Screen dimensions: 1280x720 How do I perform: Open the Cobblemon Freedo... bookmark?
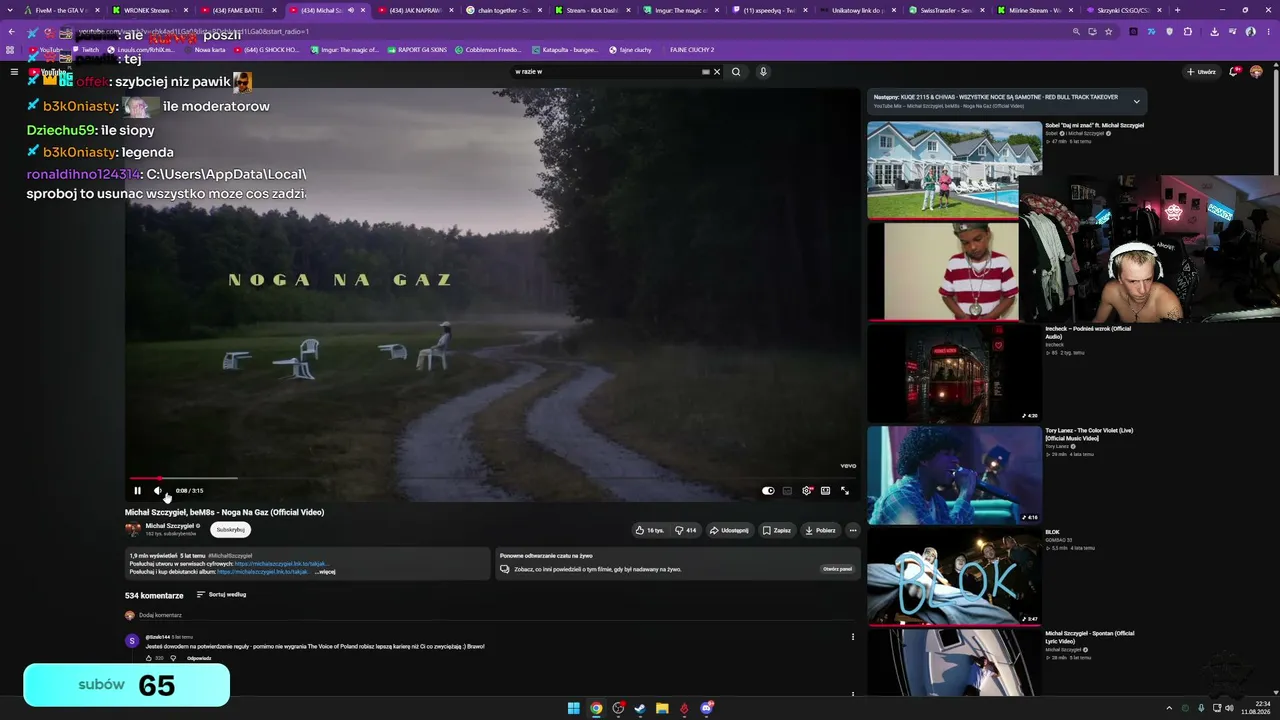click(488, 49)
